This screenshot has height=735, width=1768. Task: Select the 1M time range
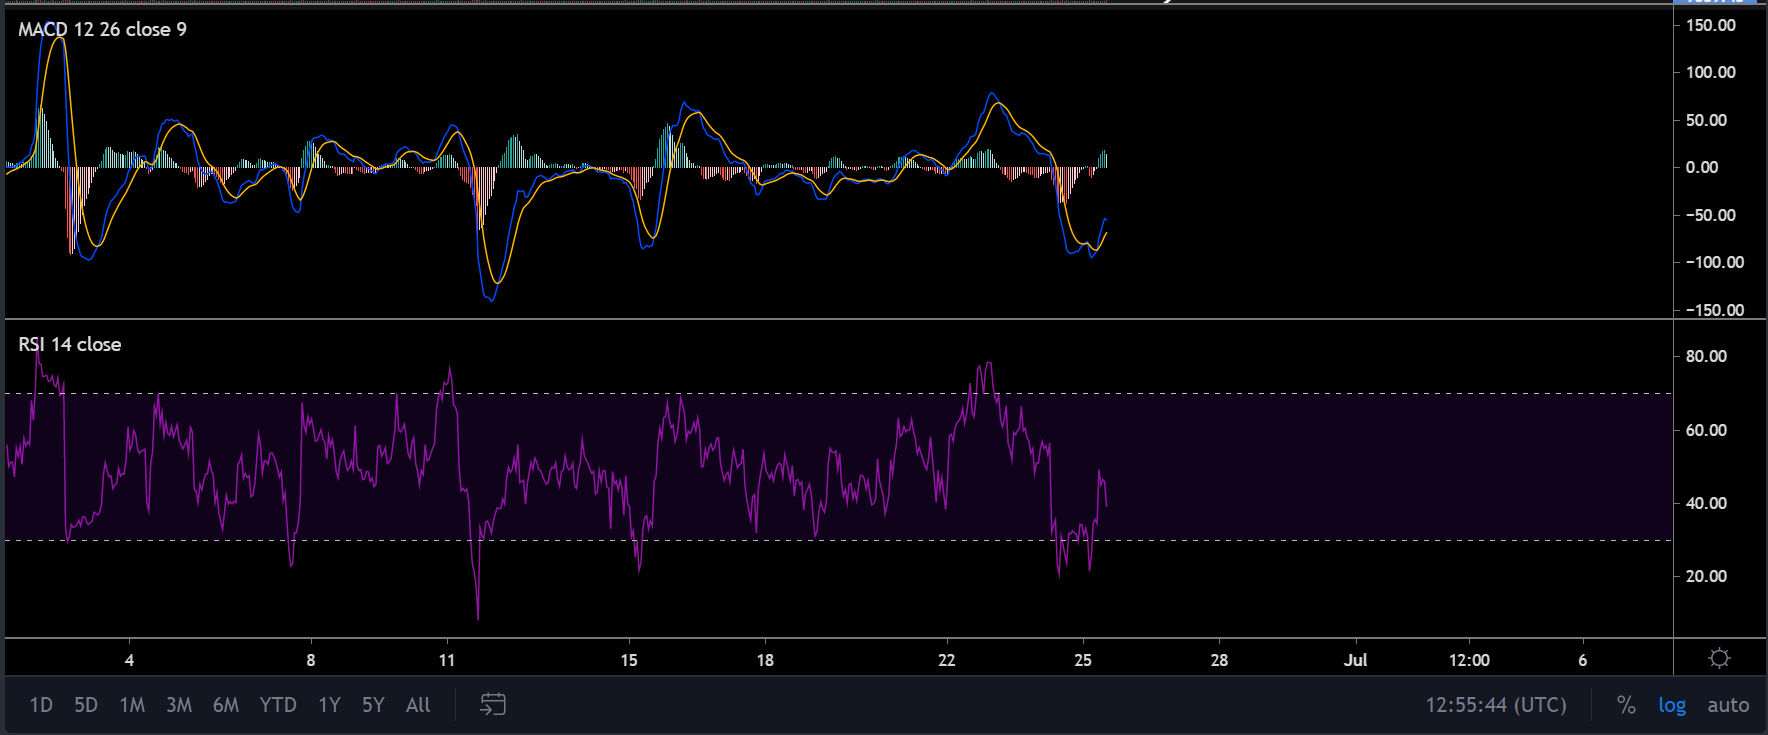tap(132, 705)
